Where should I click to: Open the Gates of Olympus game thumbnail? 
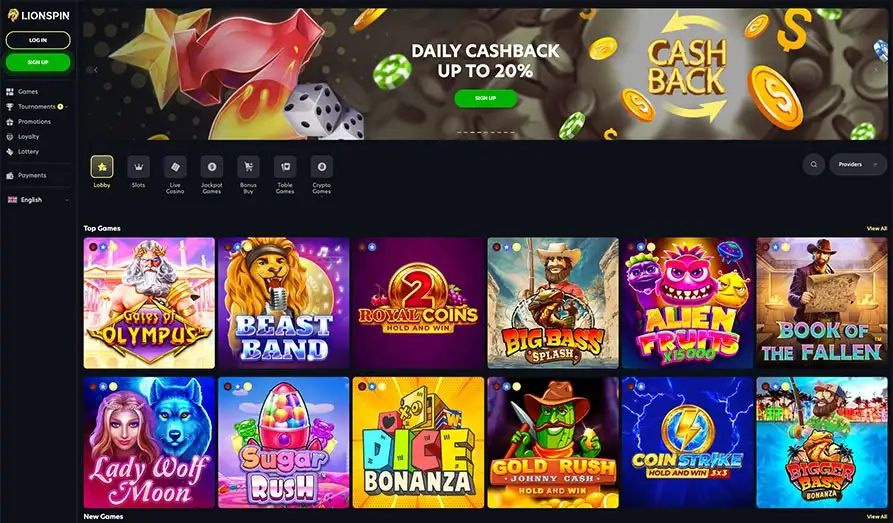pos(149,303)
